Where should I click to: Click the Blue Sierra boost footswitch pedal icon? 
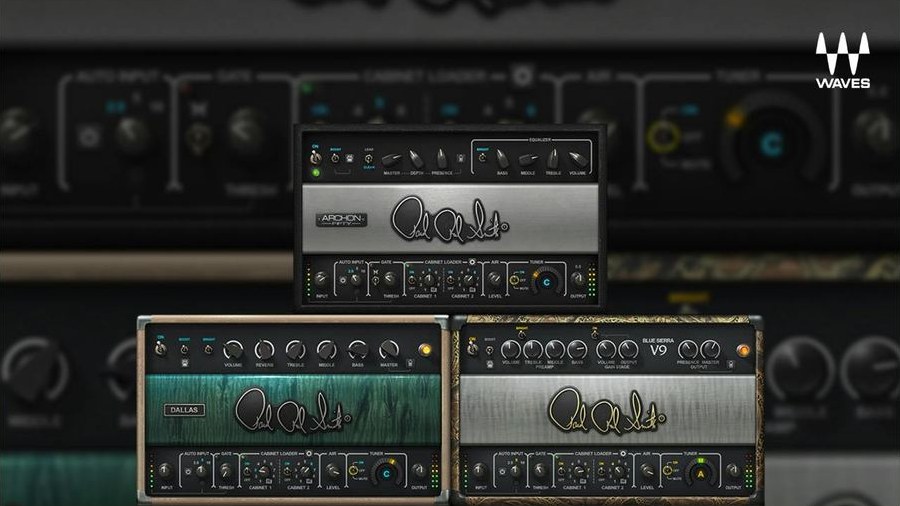click(x=490, y=364)
